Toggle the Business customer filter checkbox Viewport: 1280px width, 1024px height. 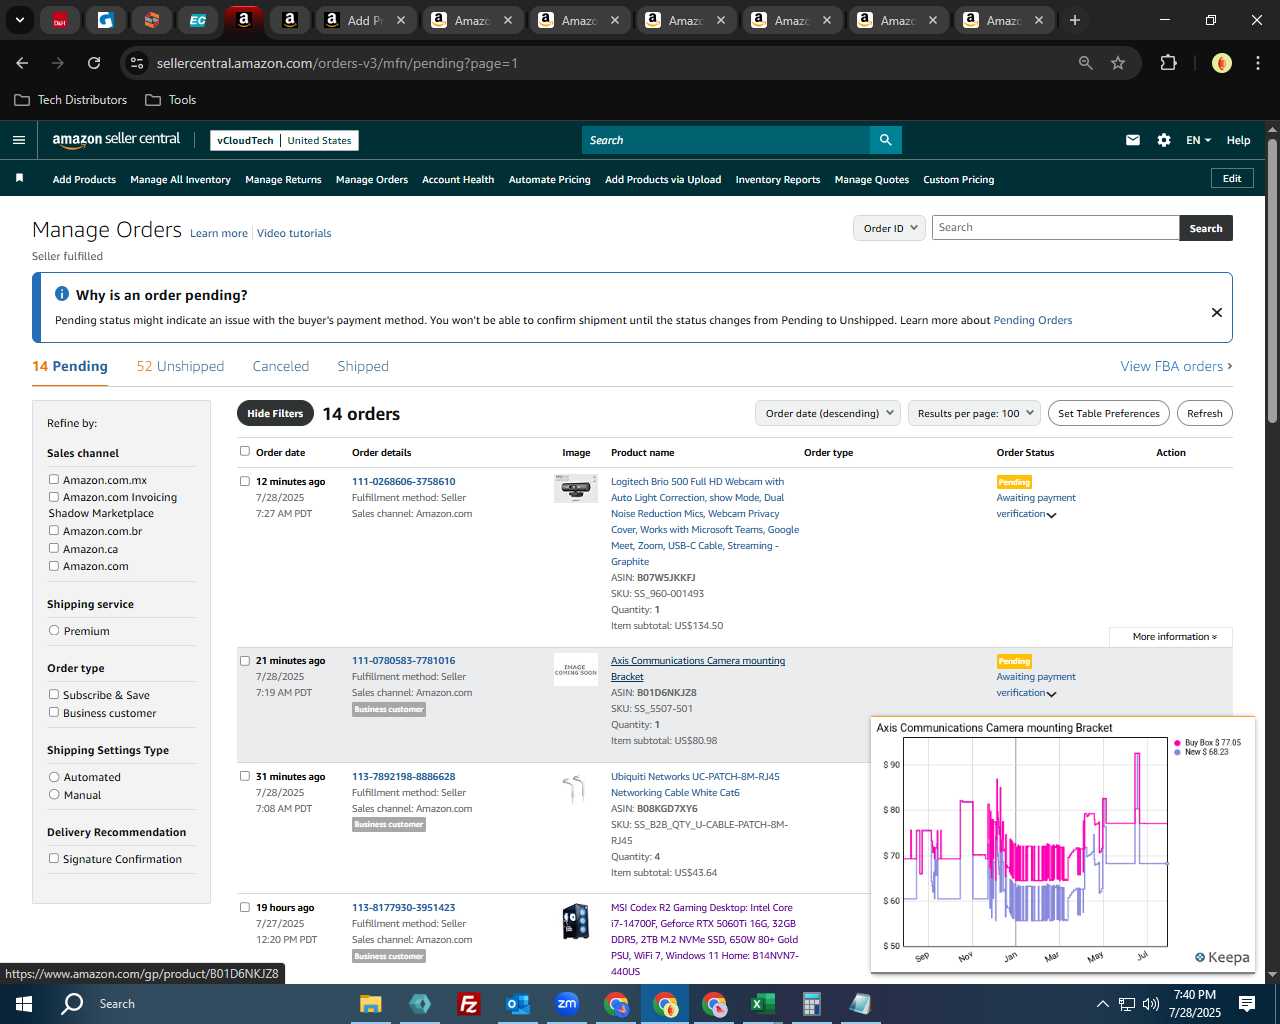point(54,713)
